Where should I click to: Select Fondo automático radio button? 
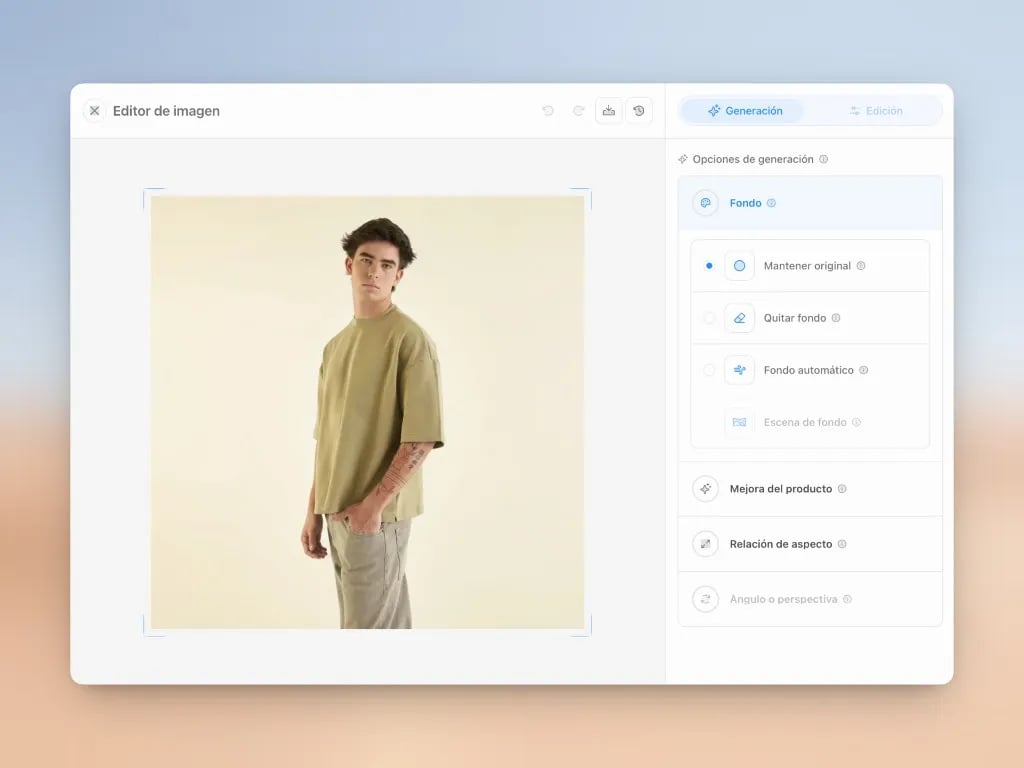click(x=709, y=370)
